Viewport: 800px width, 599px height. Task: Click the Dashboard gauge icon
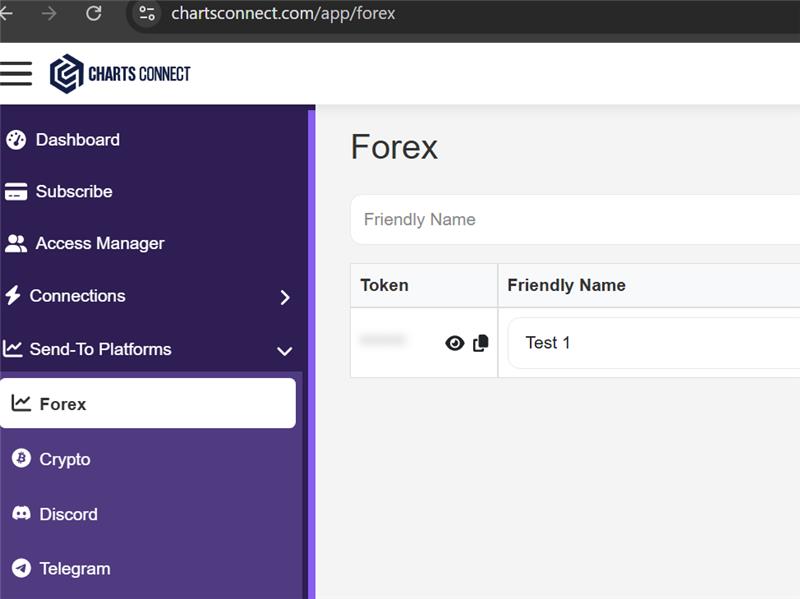pyautogui.click(x=15, y=140)
